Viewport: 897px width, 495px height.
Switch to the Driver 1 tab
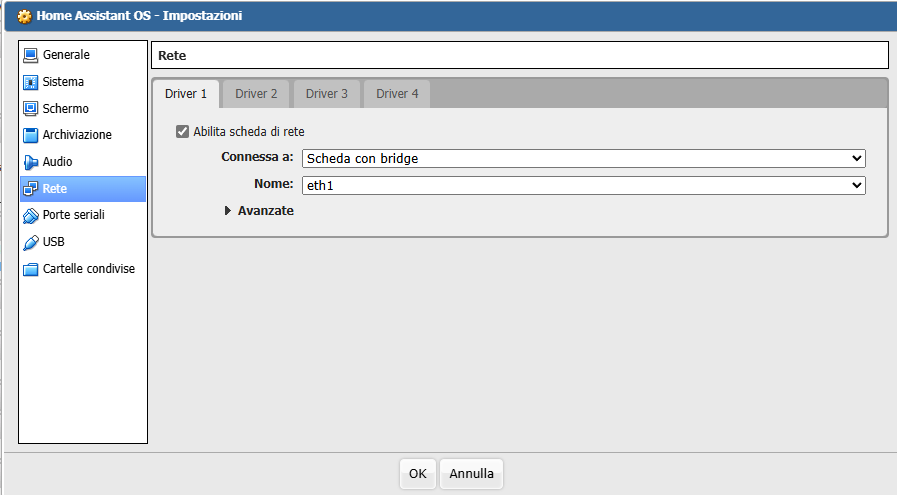pos(186,94)
